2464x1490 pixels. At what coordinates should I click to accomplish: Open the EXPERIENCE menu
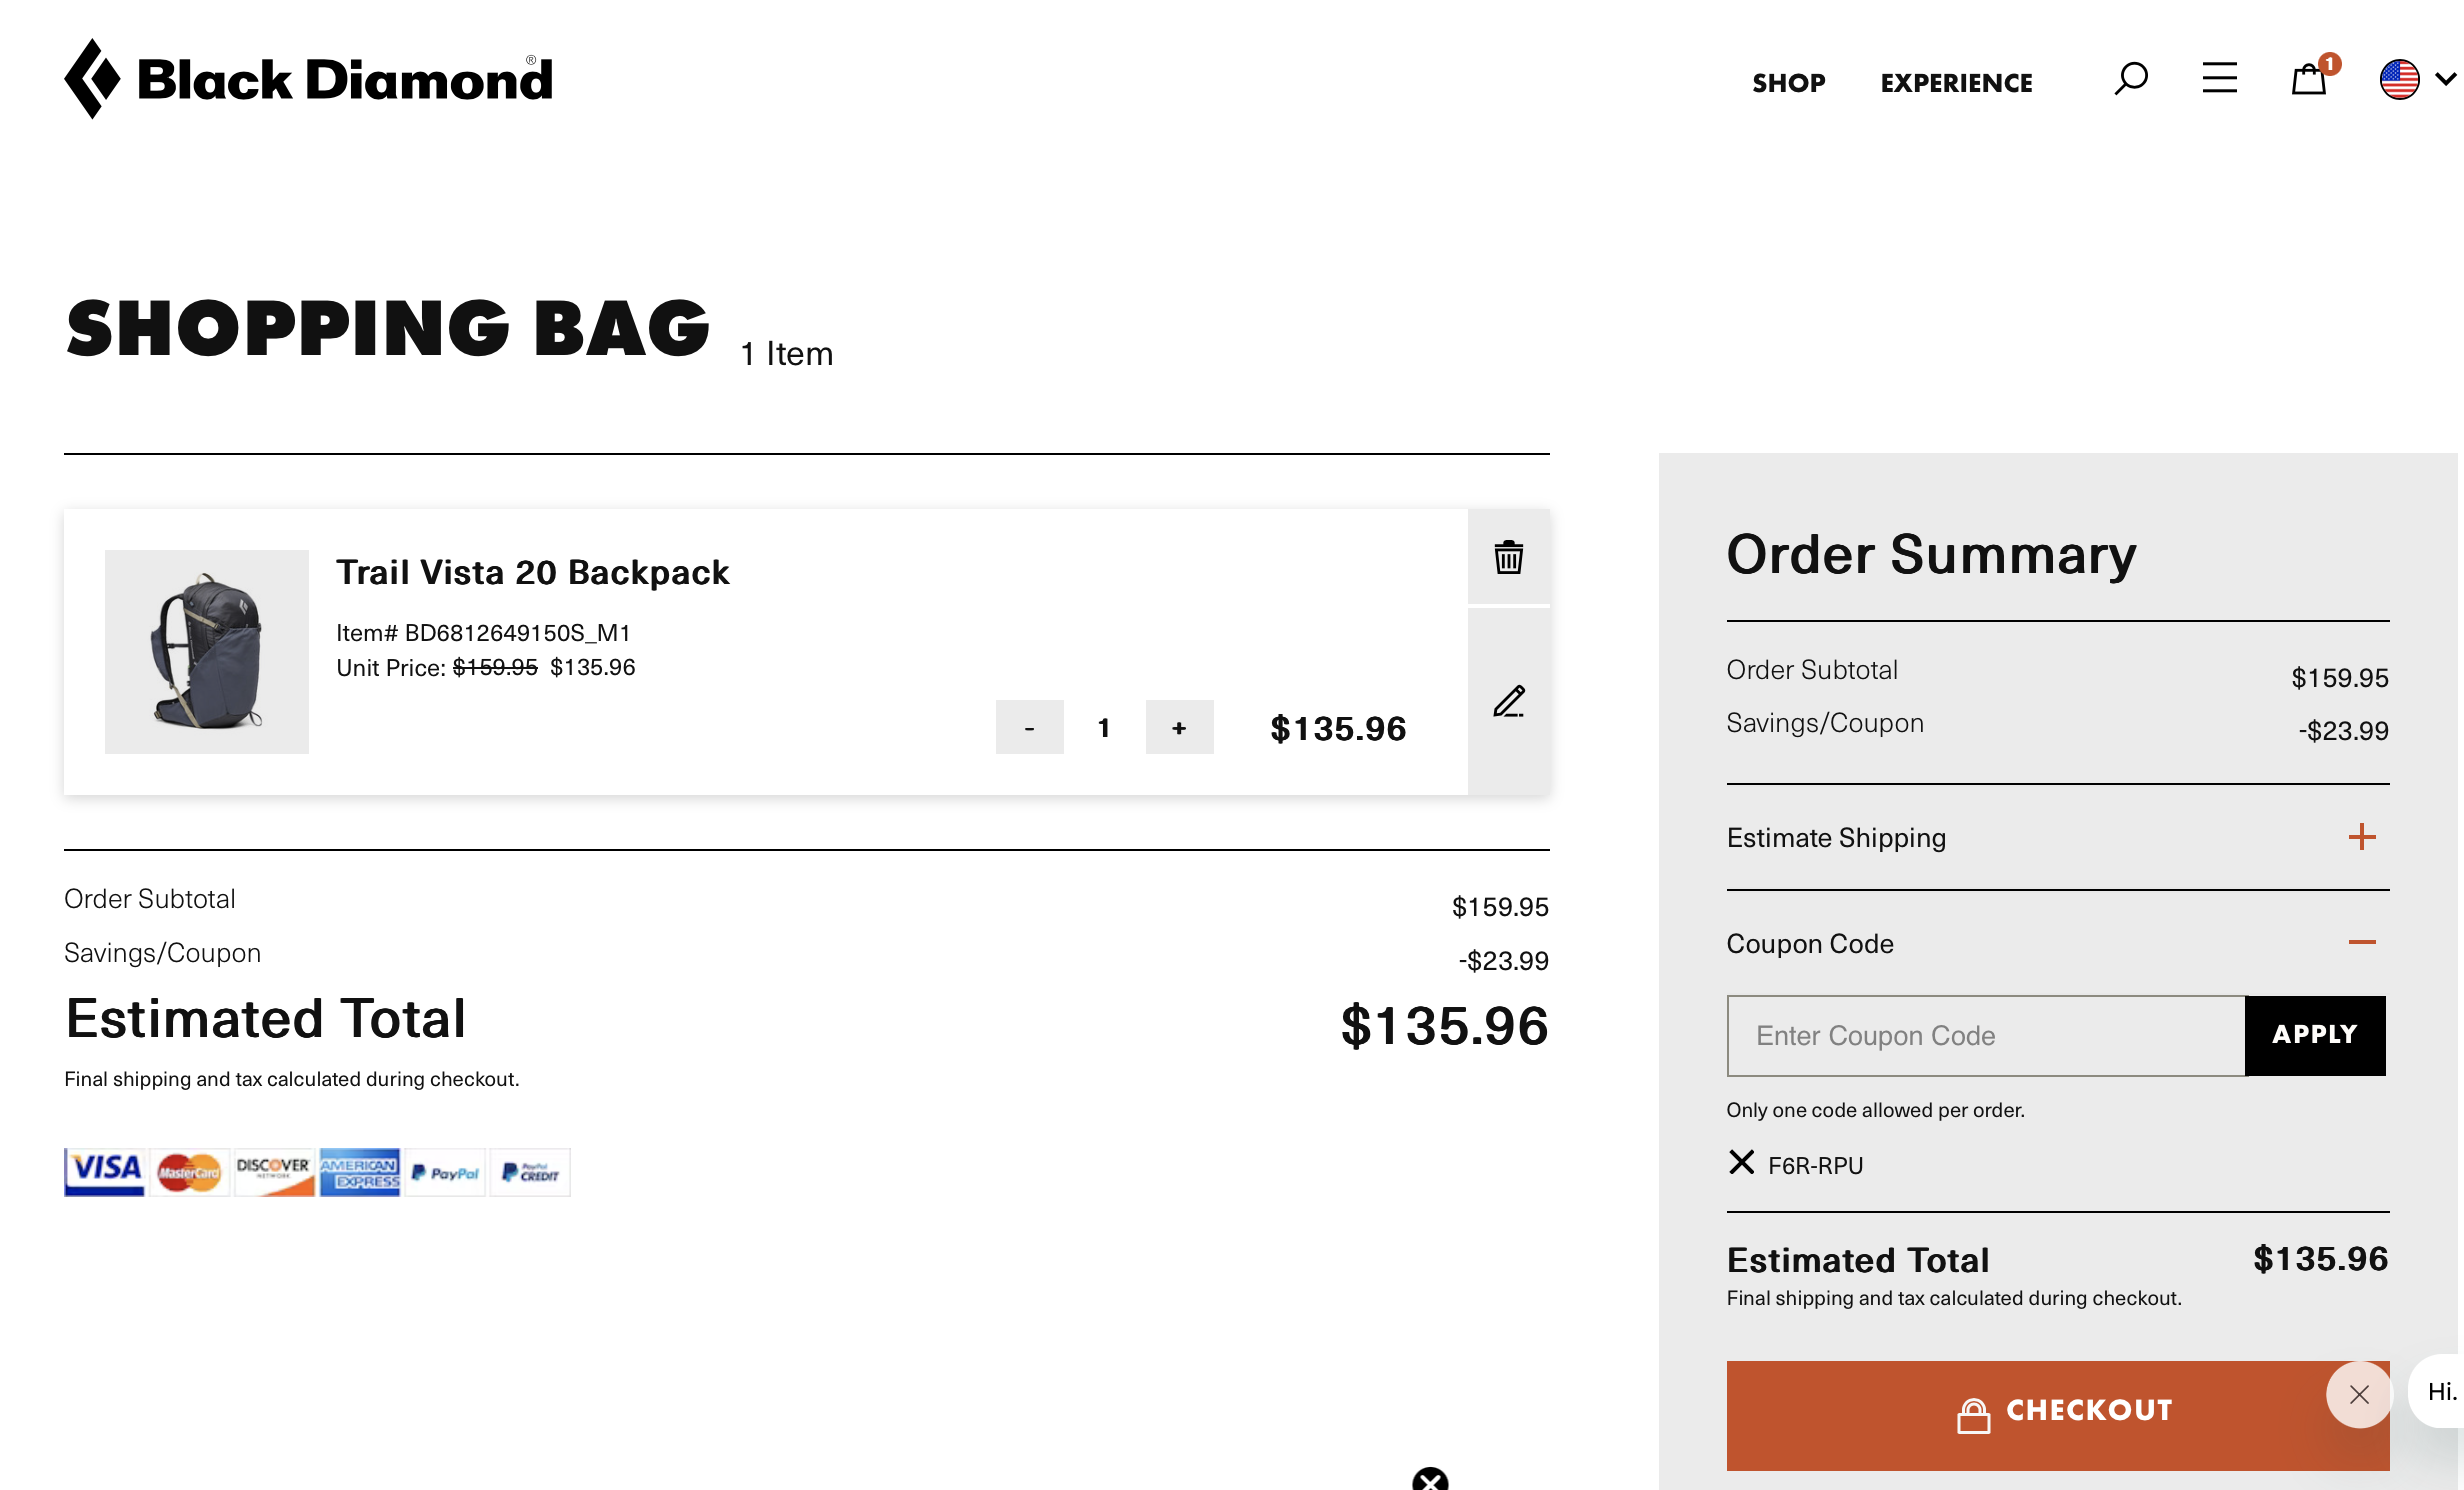(x=1955, y=83)
